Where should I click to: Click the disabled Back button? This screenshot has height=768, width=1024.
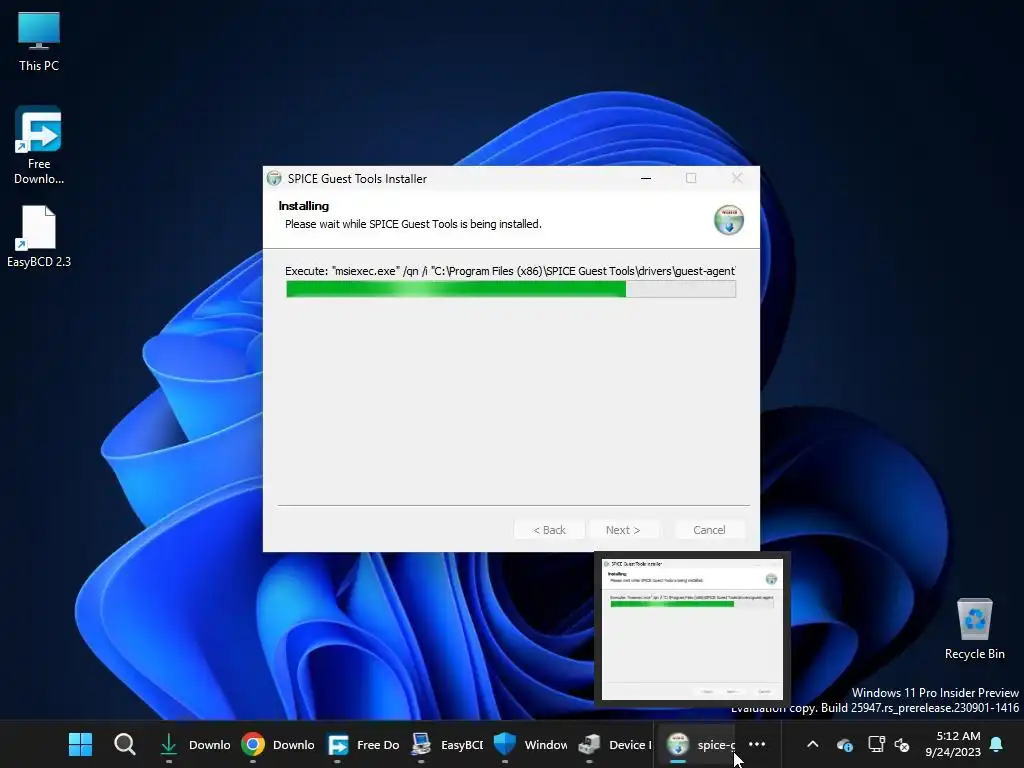[x=549, y=530]
